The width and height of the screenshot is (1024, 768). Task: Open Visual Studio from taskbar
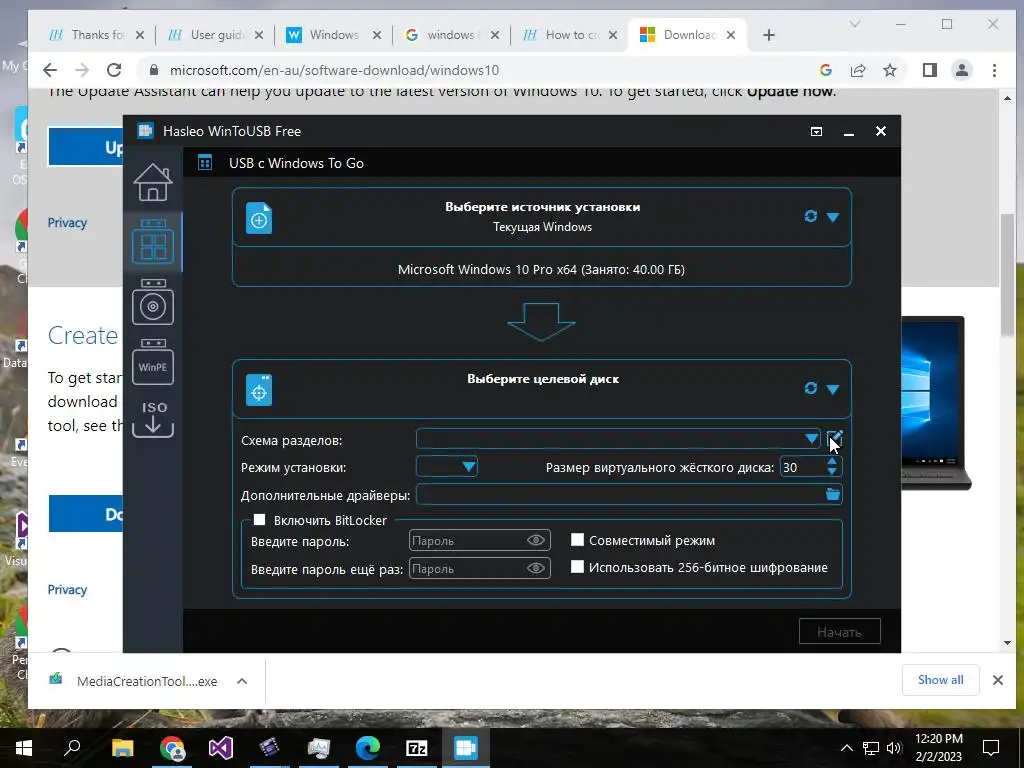click(x=221, y=748)
